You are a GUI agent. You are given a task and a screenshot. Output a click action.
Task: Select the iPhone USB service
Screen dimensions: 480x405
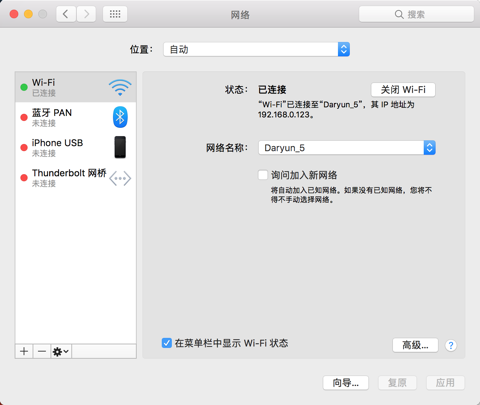point(76,147)
